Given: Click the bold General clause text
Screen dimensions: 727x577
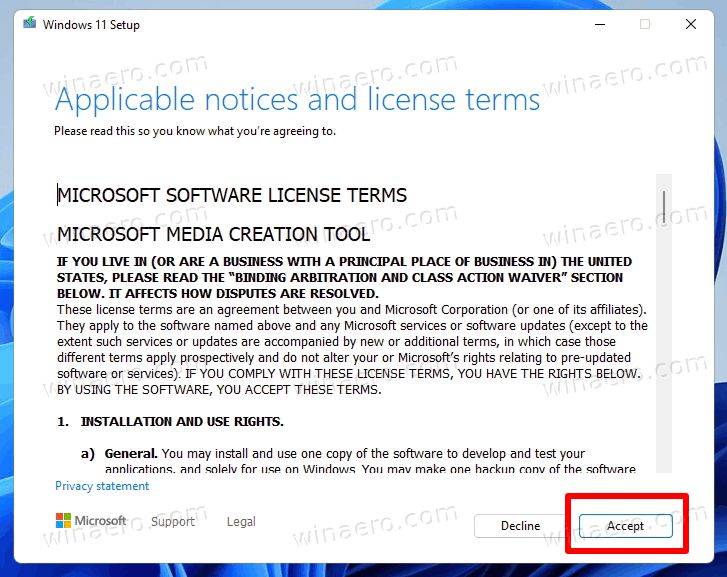Looking at the screenshot, I should [x=131, y=453].
